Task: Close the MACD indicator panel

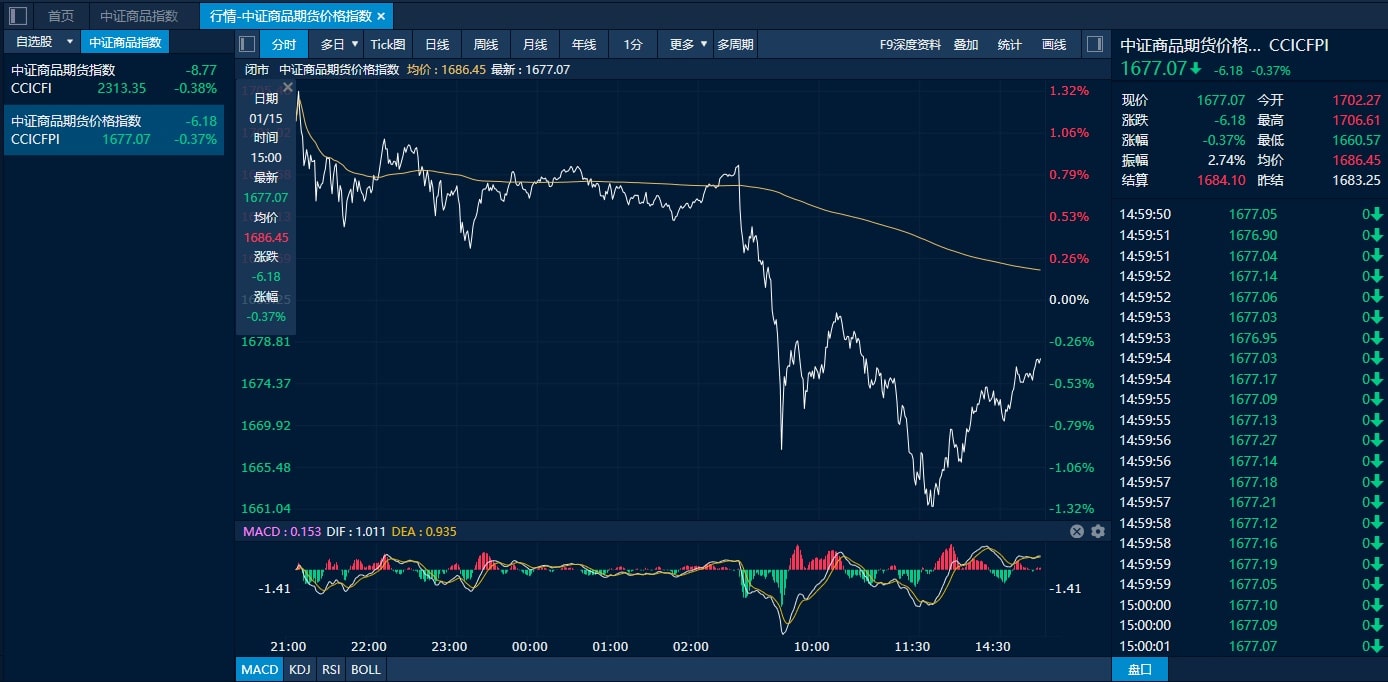Action: click(x=1077, y=532)
